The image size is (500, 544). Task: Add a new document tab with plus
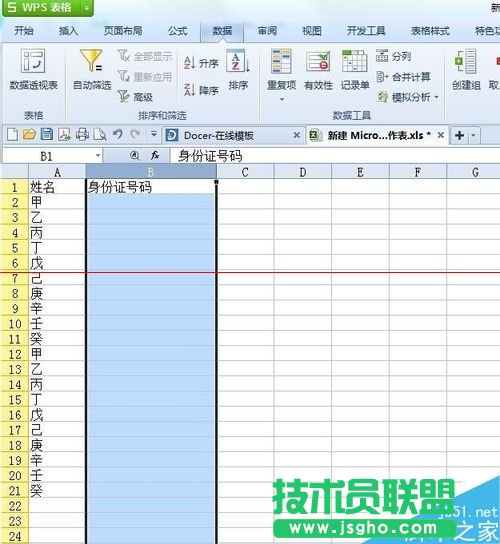pos(459,135)
